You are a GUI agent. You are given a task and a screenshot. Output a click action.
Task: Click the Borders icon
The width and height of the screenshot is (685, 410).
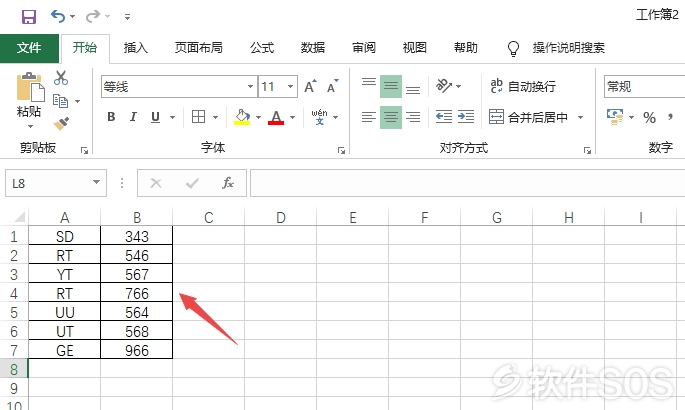coord(198,117)
